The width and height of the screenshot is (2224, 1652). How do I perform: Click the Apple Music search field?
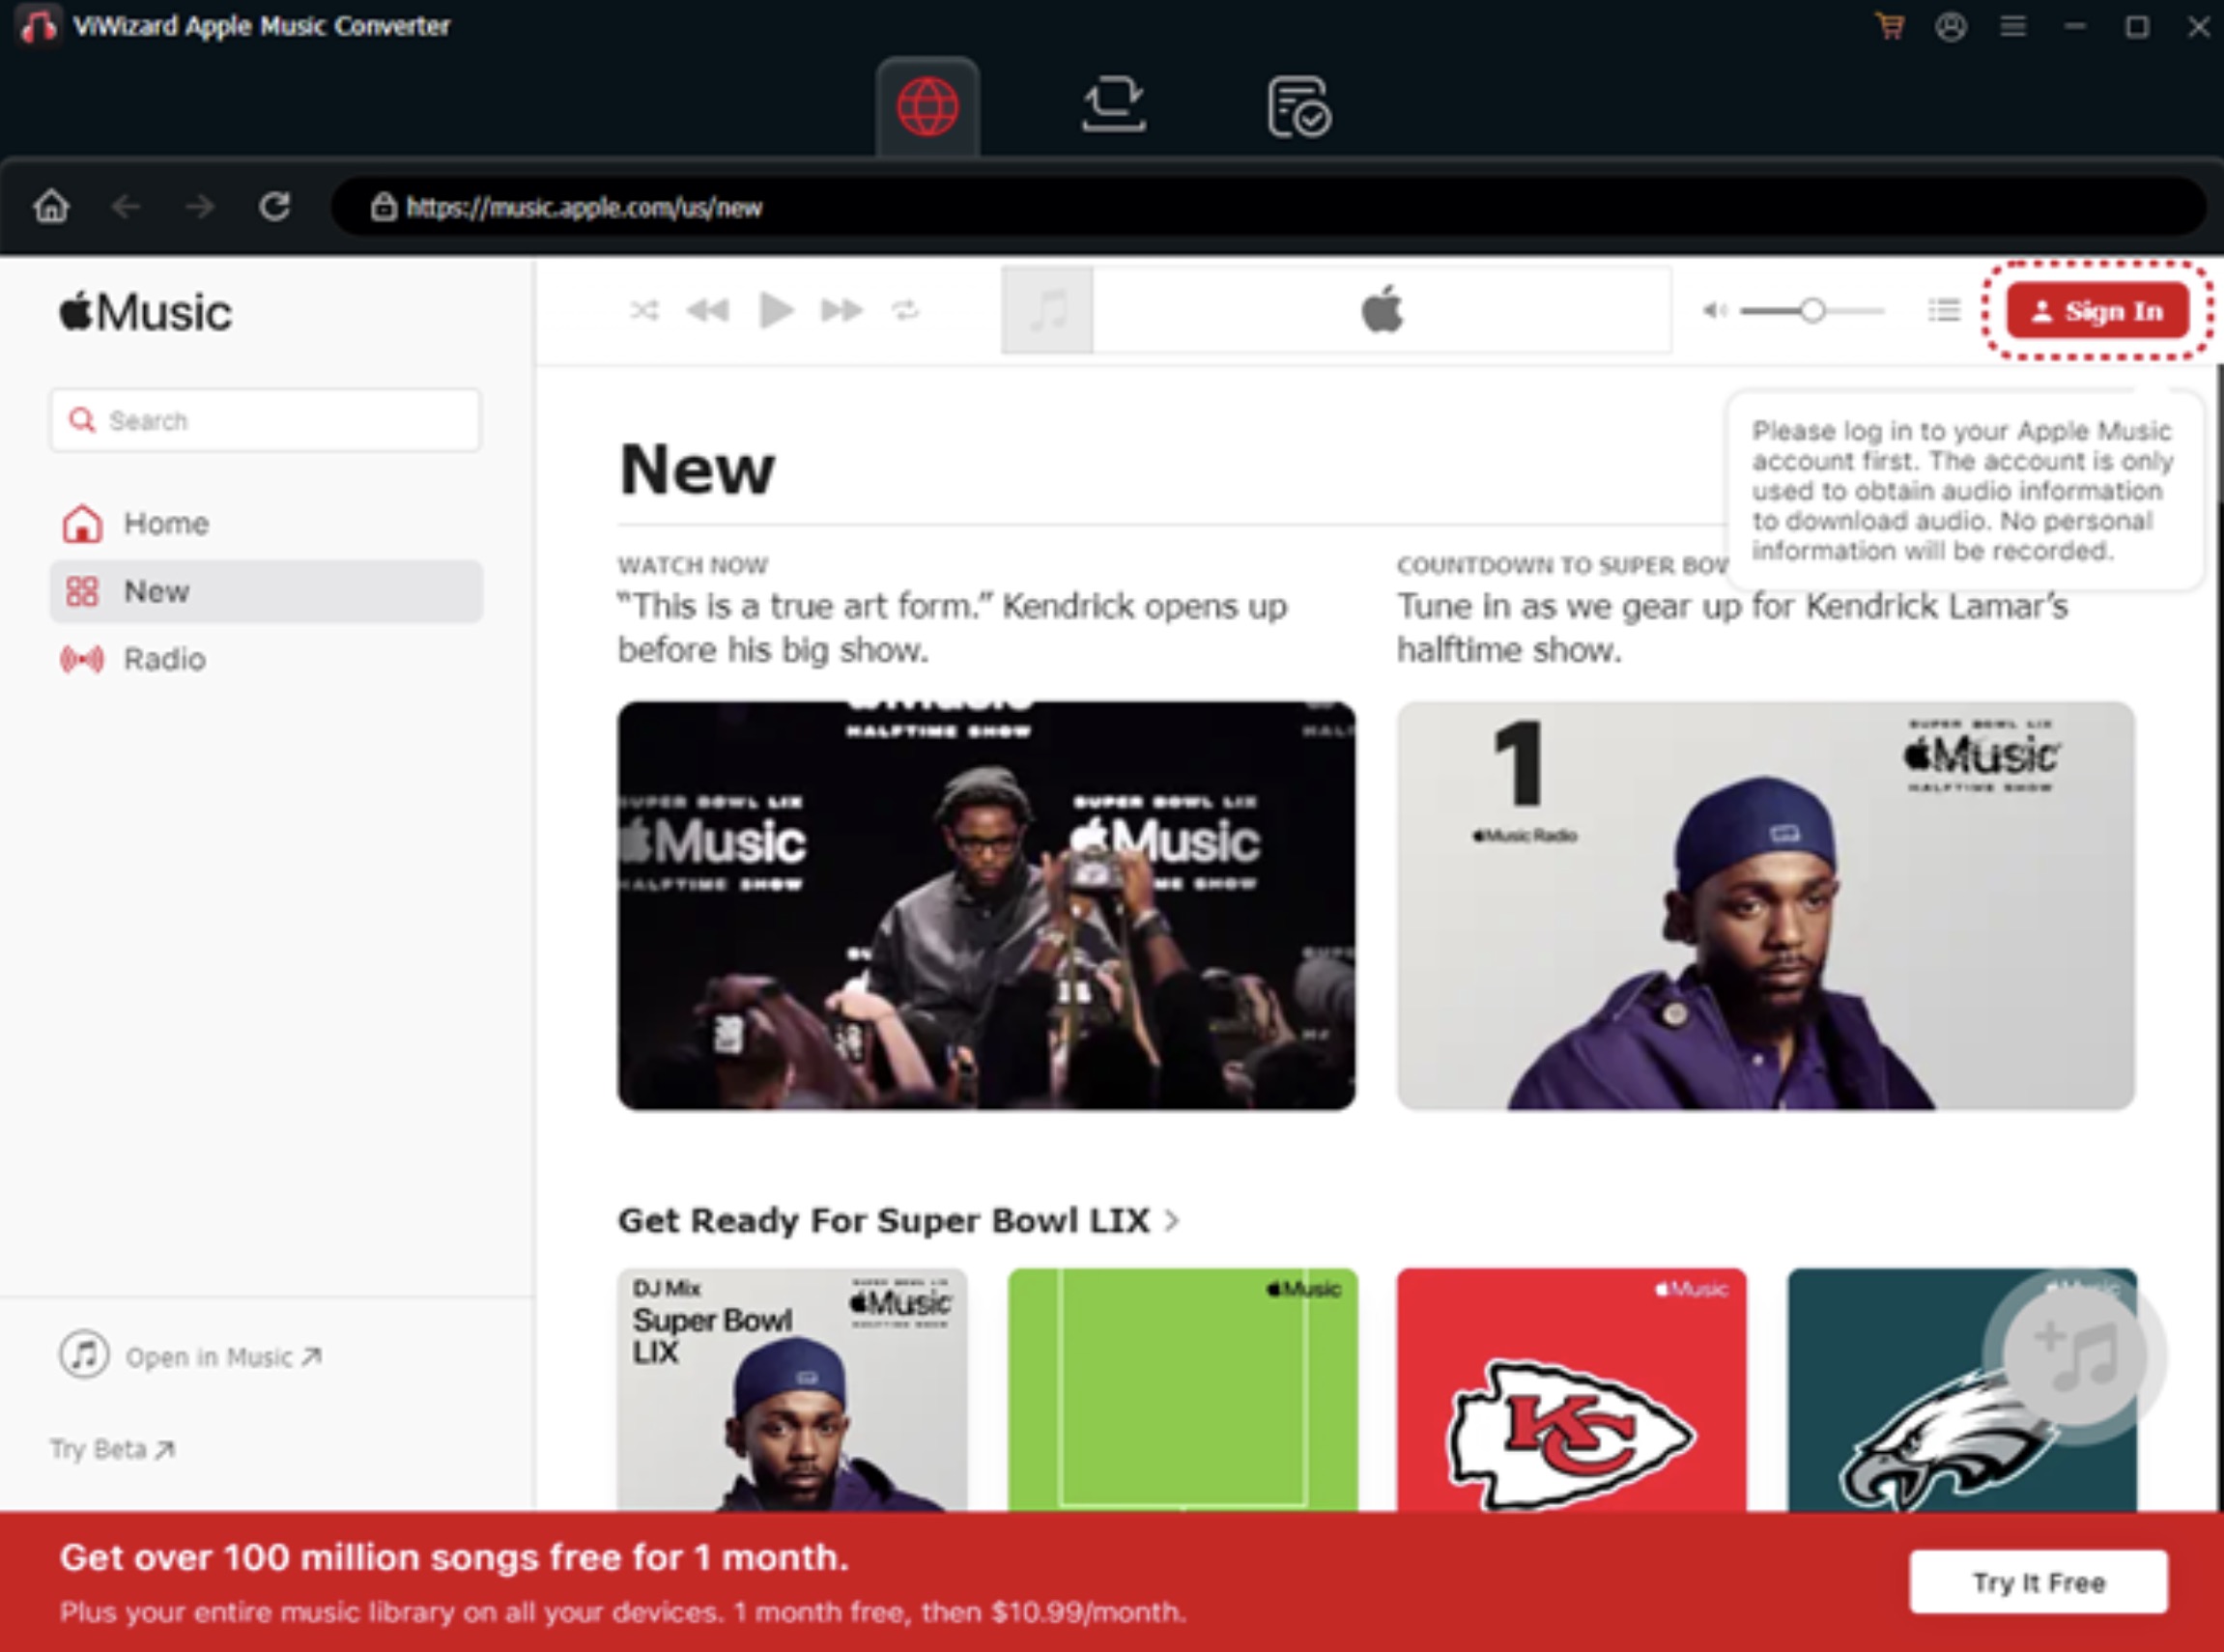pyautogui.click(x=265, y=421)
